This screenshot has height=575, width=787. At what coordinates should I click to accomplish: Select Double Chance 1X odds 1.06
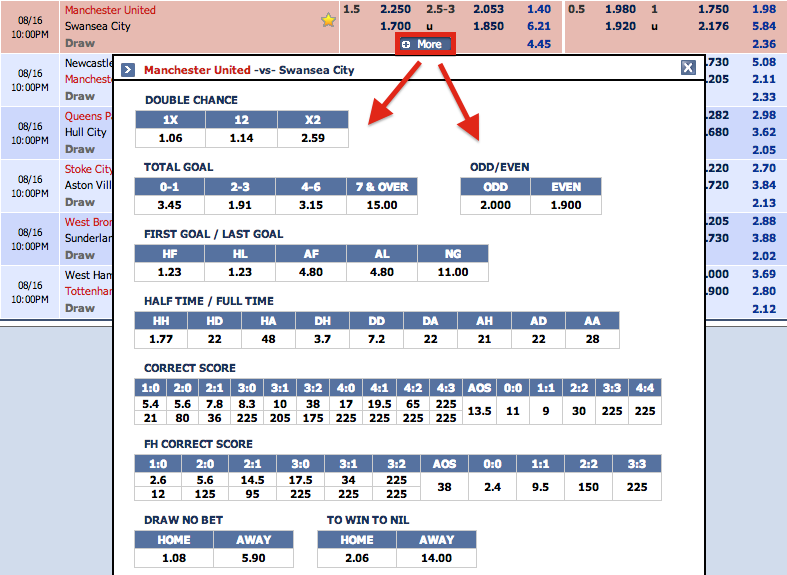(171, 138)
